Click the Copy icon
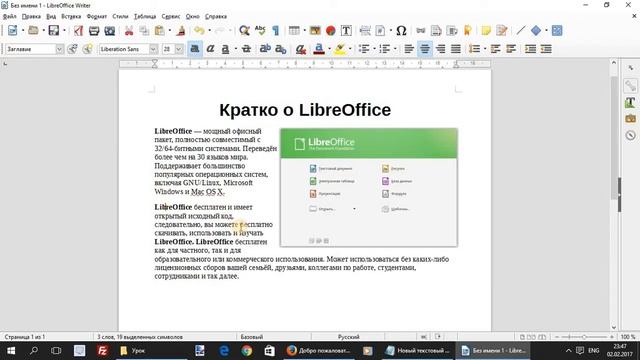Viewport: 640px width, 360px height. tap(144, 31)
